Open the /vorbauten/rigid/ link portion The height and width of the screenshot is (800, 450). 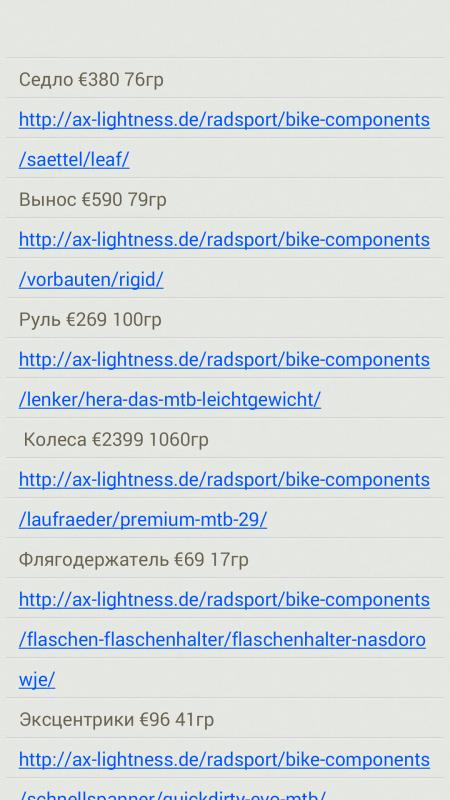[91, 280]
